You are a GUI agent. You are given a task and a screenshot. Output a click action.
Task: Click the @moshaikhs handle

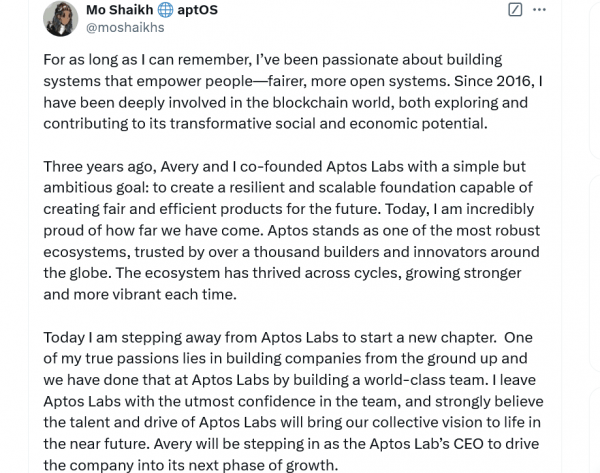[117, 28]
